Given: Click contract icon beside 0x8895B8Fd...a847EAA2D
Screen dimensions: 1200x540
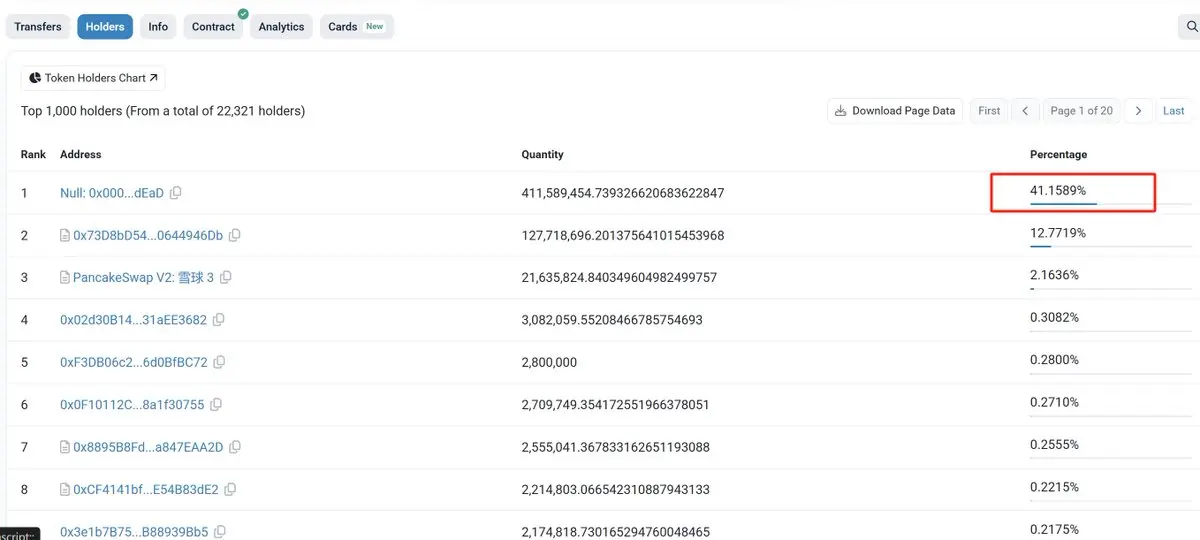Looking at the screenshot, I should tap(65, 447).
